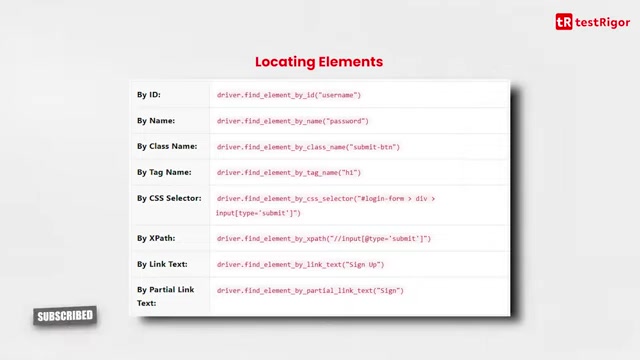Select the find_element_by_link_text("Sign Up") code
This screenshot has height=360, width=640.
[300, 264]
